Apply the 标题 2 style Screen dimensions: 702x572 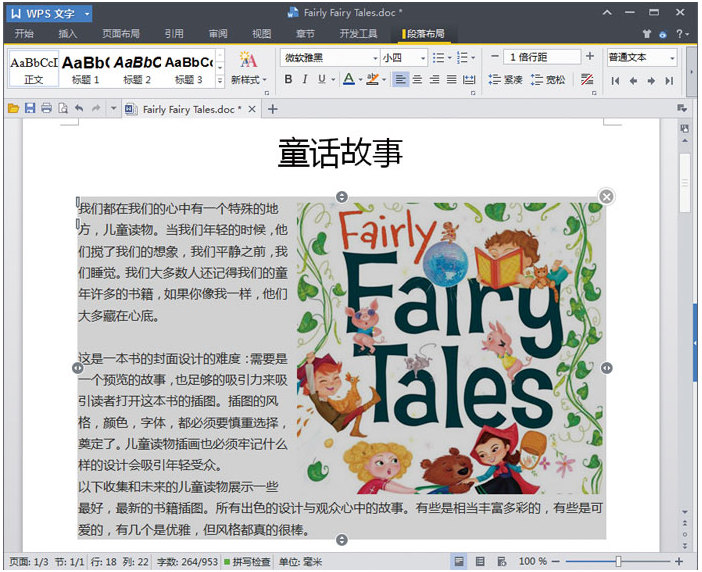(x=137, y=69)
